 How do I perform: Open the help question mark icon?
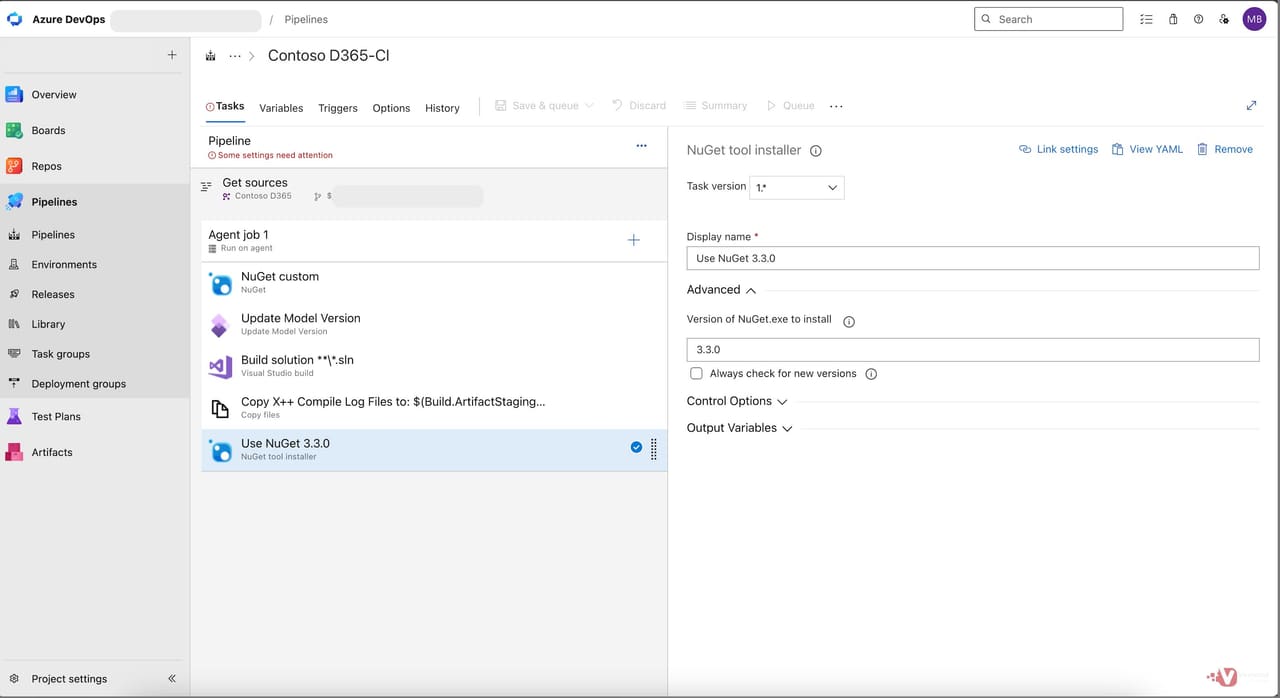(1198, 19)
